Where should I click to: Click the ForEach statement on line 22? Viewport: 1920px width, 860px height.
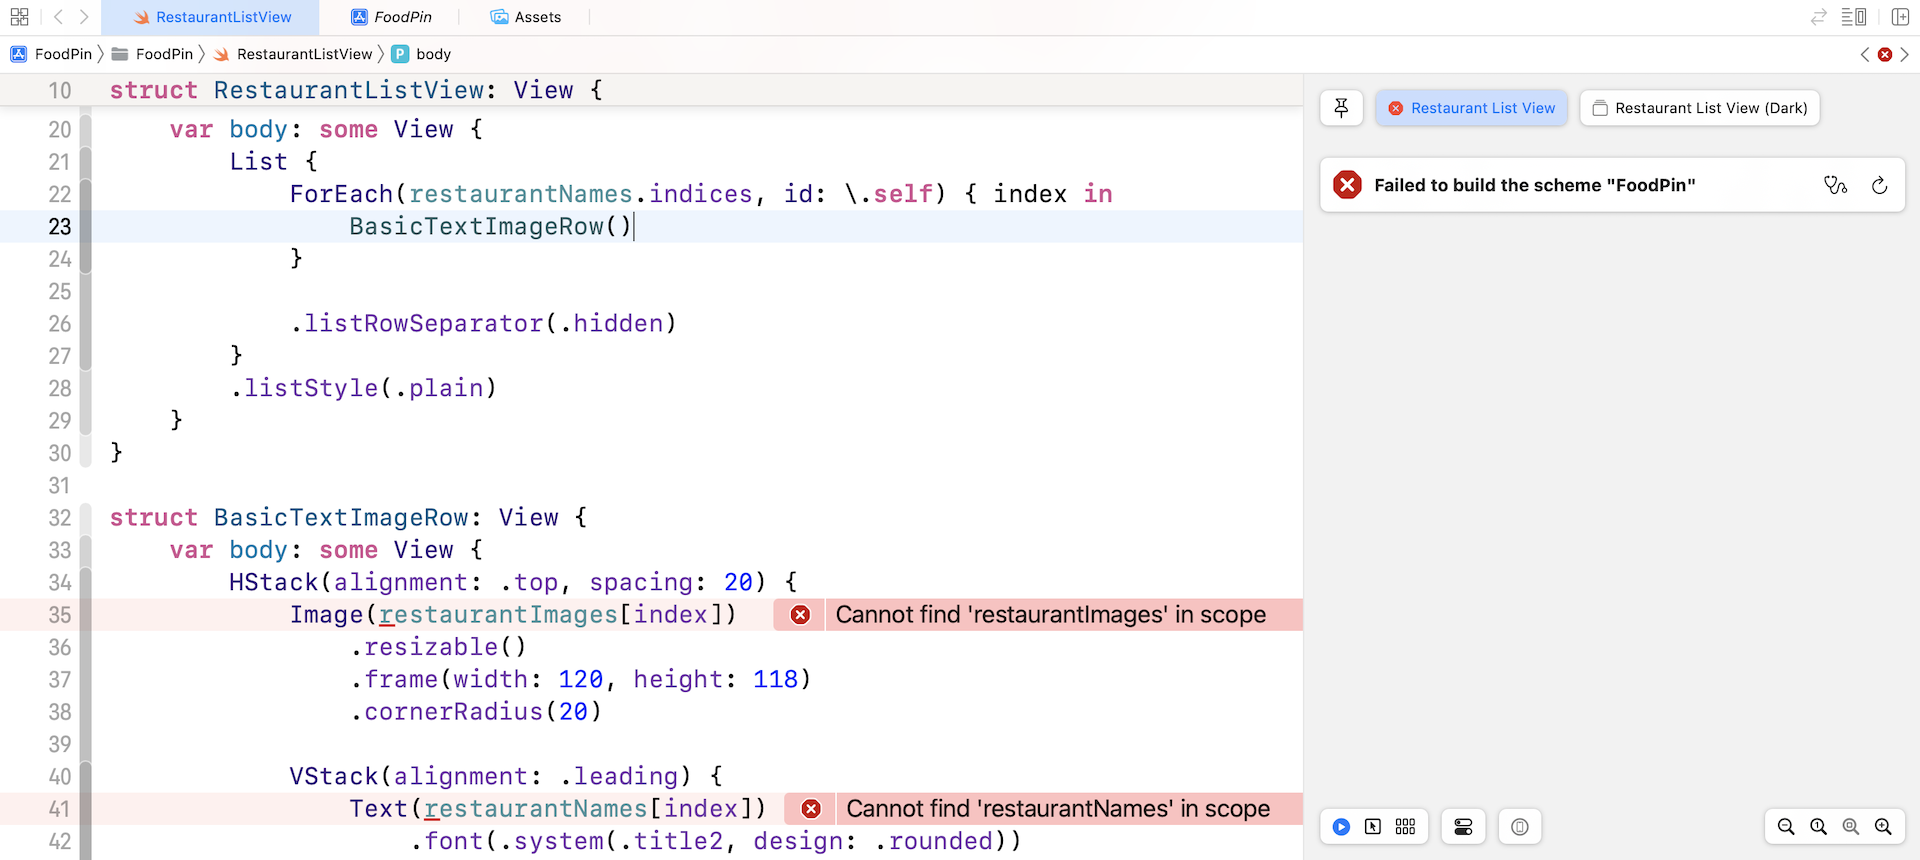(x=701, y=195)
